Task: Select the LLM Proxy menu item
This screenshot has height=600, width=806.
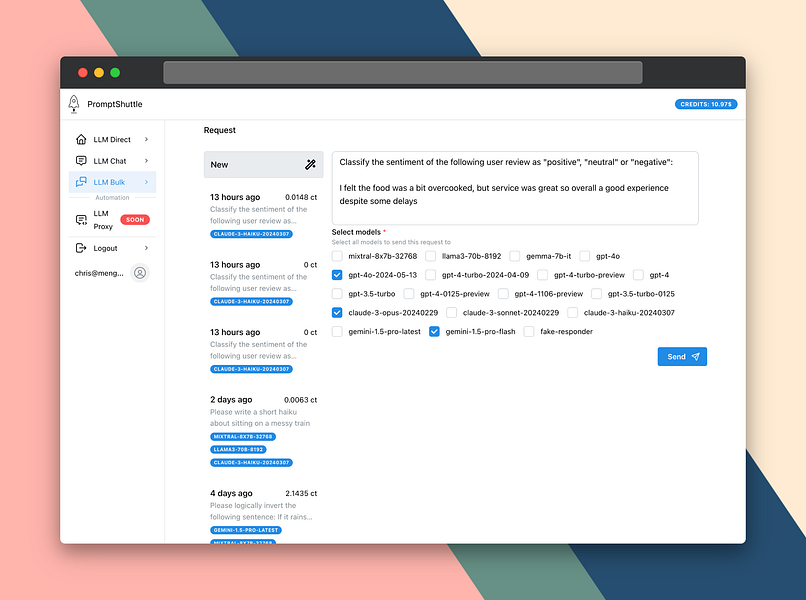Action: tap(112, 220)
